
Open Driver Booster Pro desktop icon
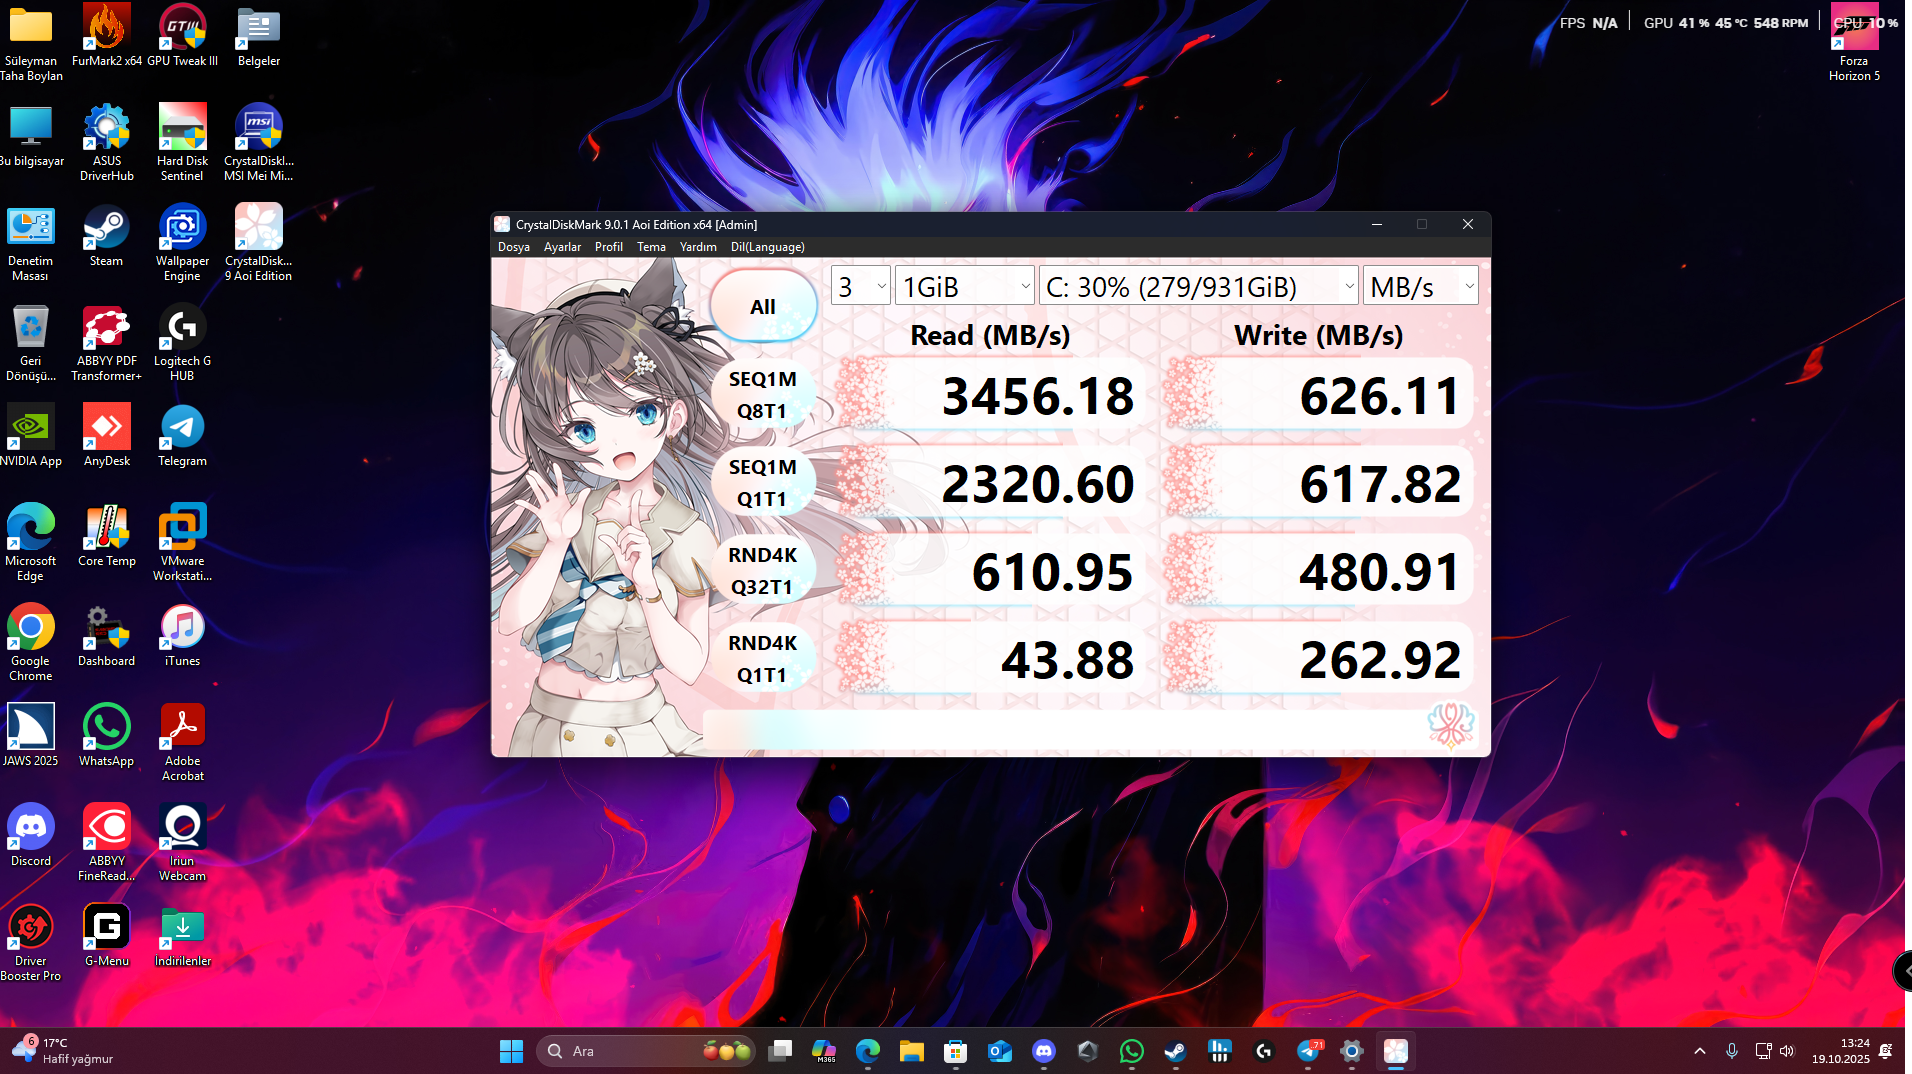pyautogui.click(x=30, y=942)
